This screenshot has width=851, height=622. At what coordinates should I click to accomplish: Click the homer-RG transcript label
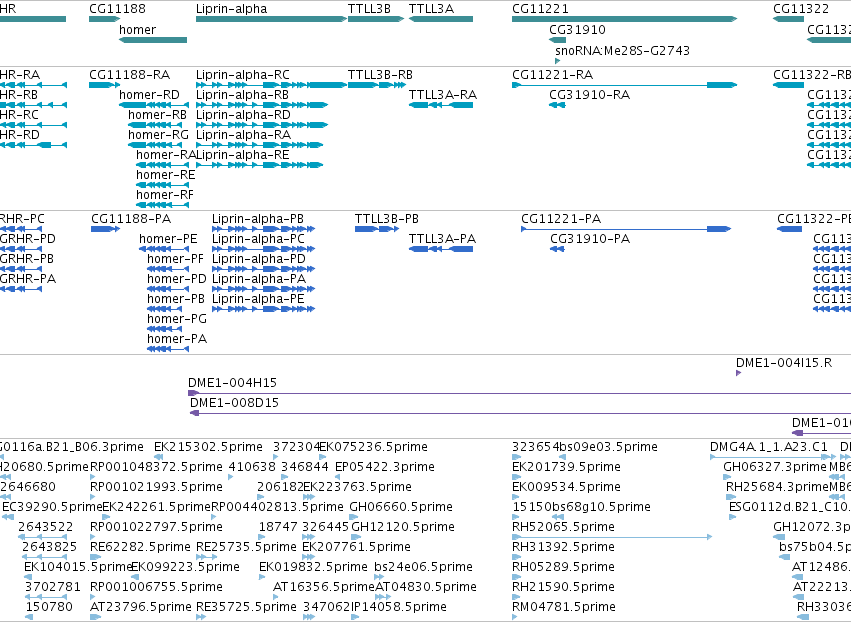coord(158,135)
